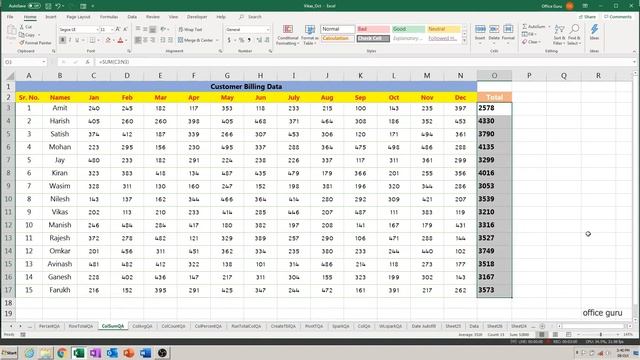
Task: Switch to the Data ribbon tab
Action: [x=132, y=17]
